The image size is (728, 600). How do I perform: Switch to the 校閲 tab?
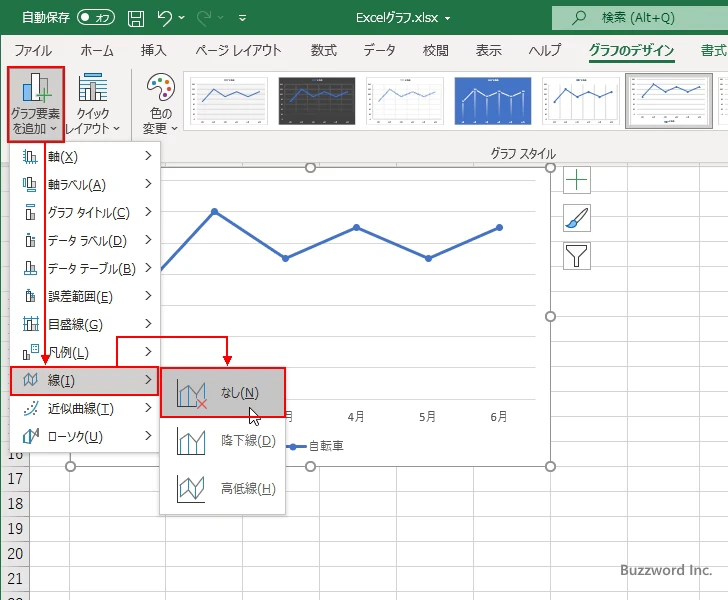[436, 50]
